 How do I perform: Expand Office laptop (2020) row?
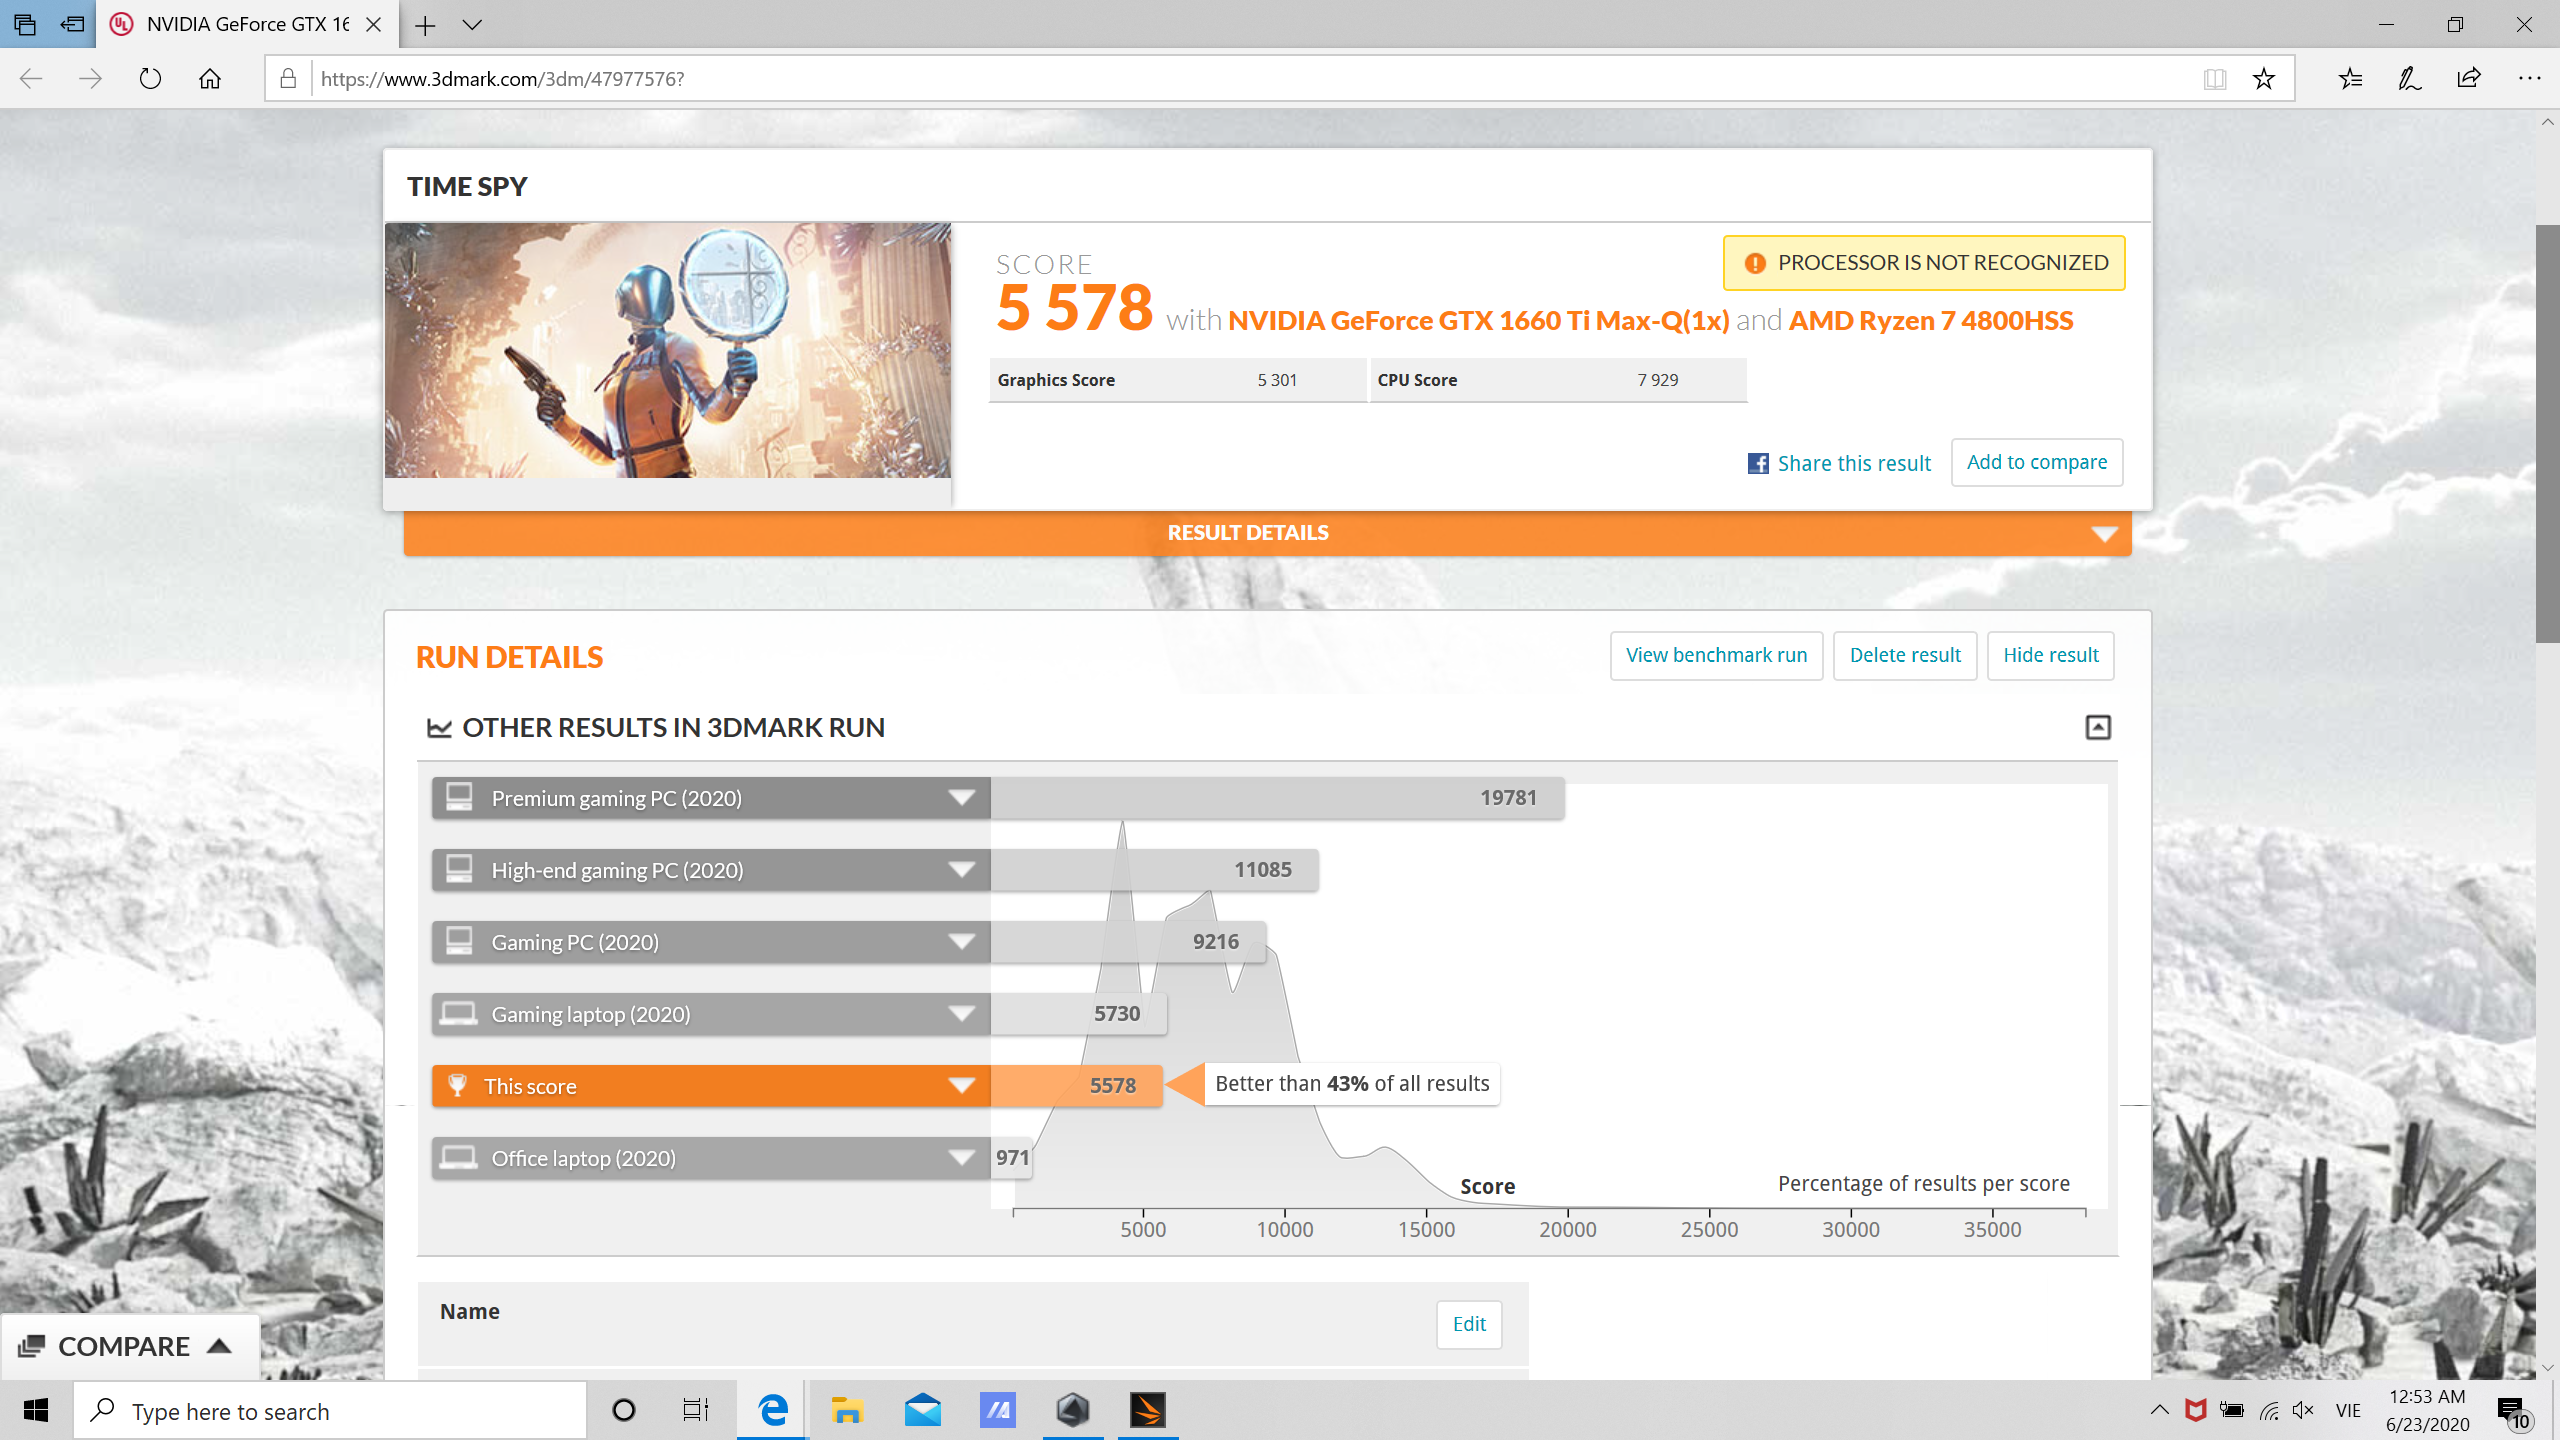711,1158
